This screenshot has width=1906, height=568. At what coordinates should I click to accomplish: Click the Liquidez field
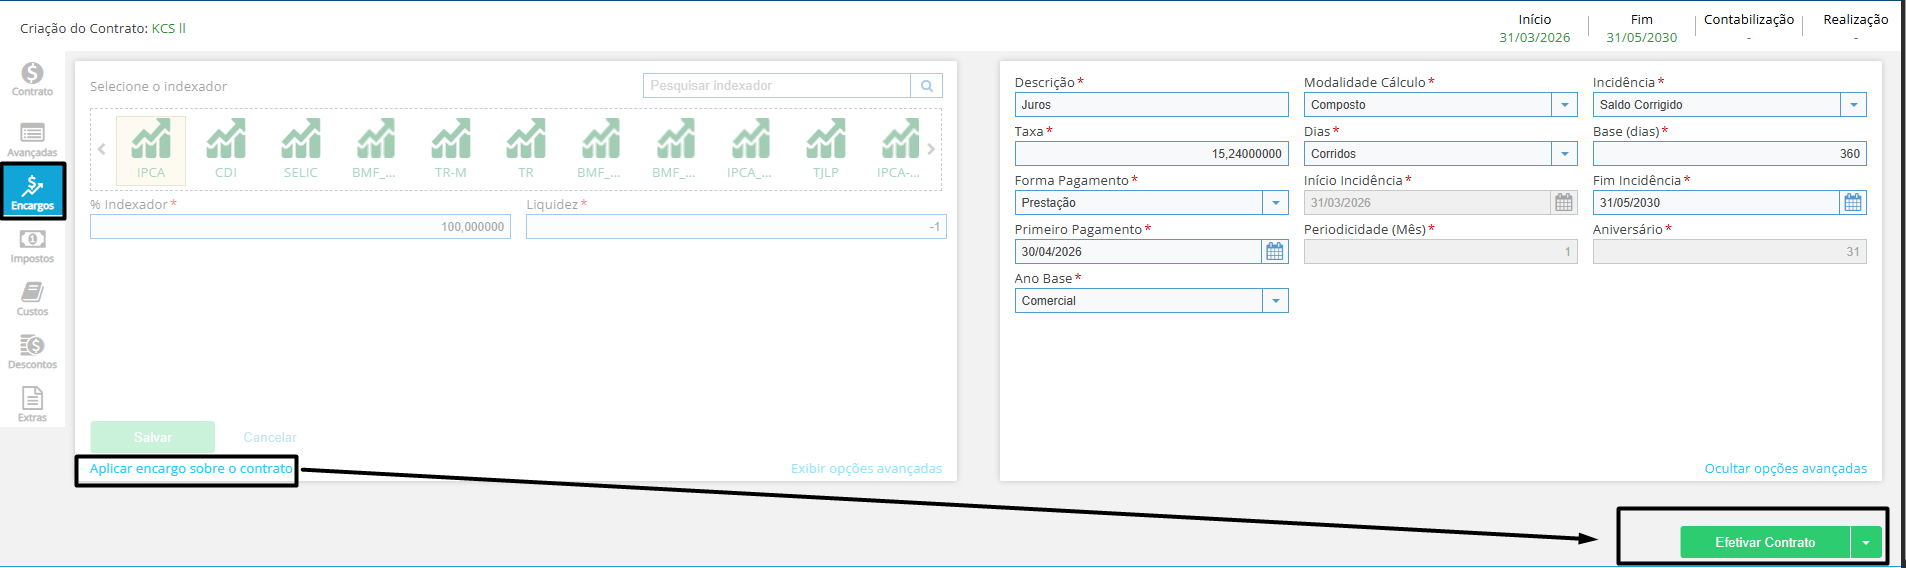tap(736, 227)
